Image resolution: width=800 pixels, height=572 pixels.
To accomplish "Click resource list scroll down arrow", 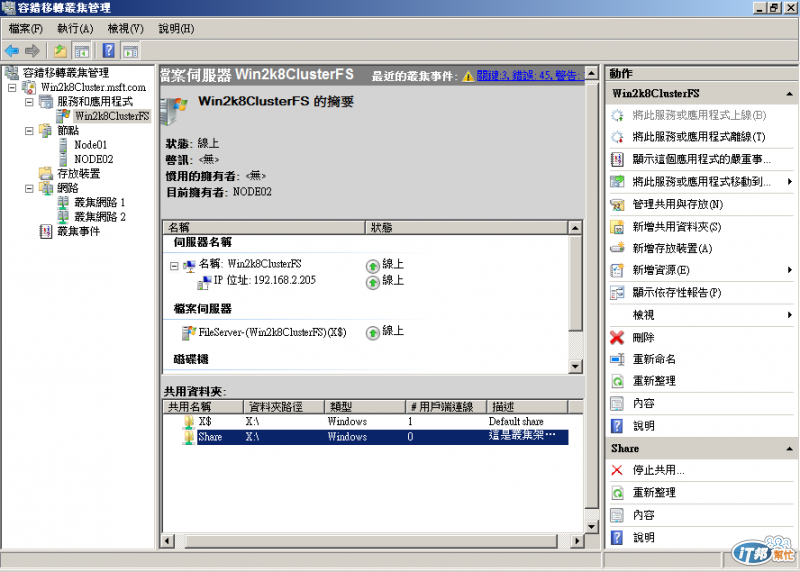I will 575,366.
